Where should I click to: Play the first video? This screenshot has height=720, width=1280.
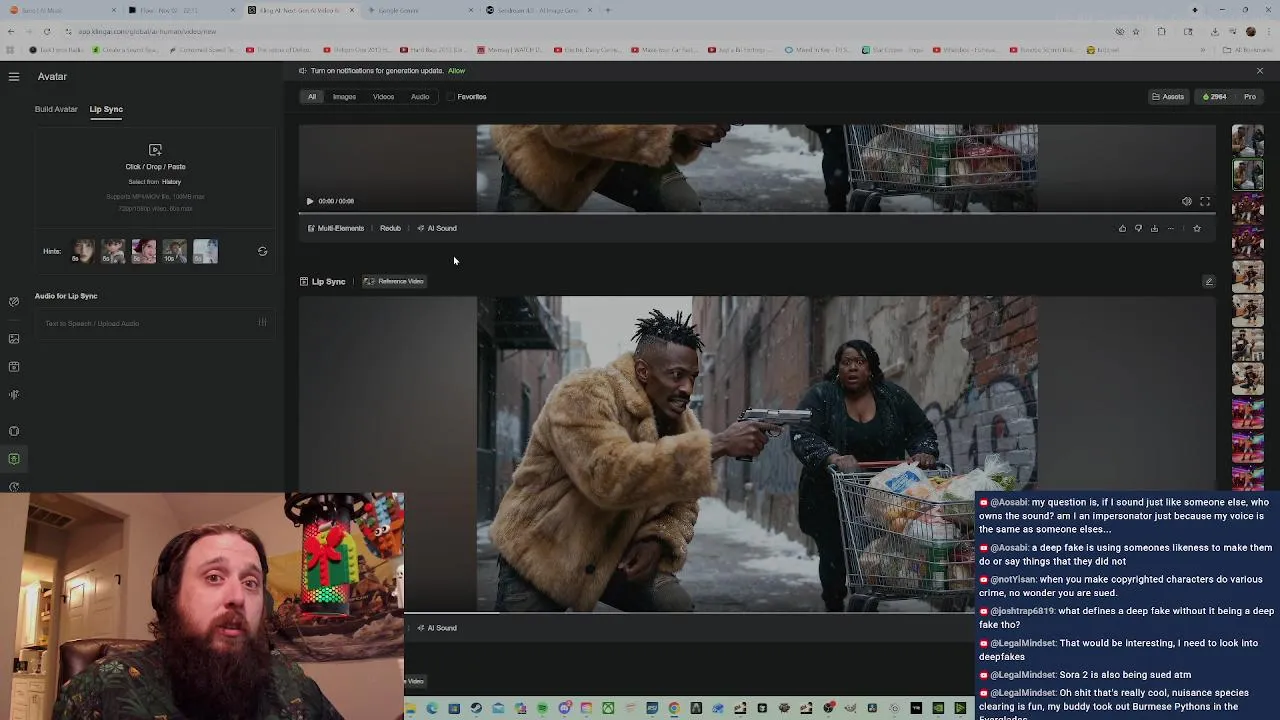point(309,201)
